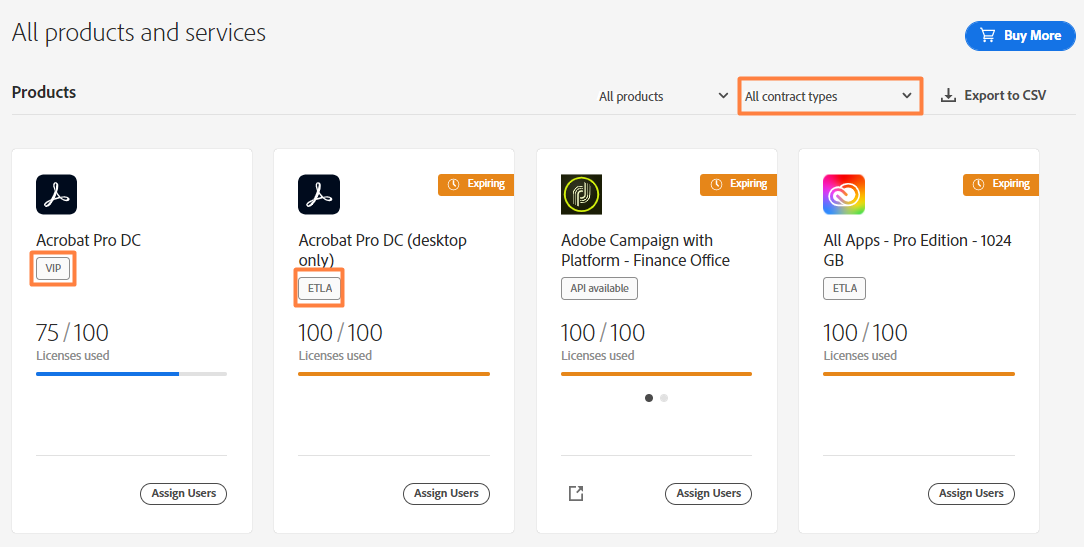This screenshot has height=547, width=1084.
Task: Click the Adobe Campaign product icon
Action: click(581, 194)
